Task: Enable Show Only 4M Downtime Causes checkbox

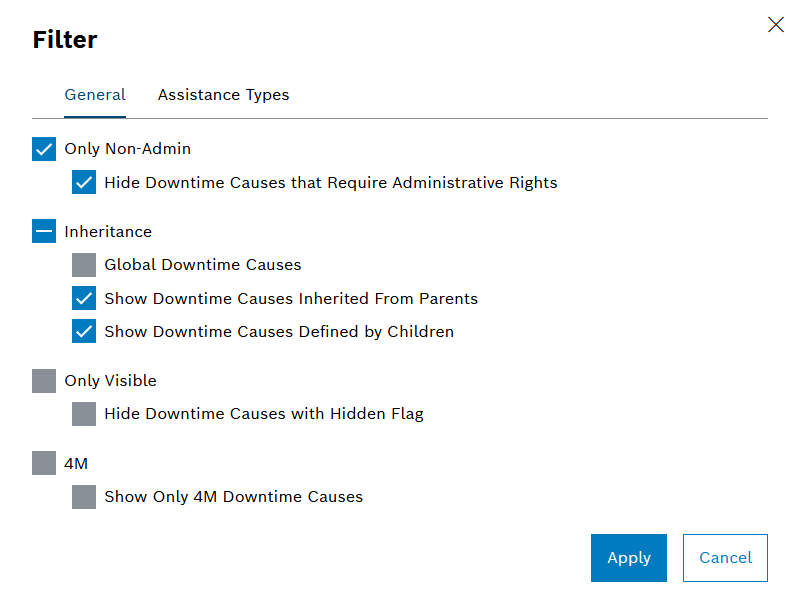Action: [84, 496]
